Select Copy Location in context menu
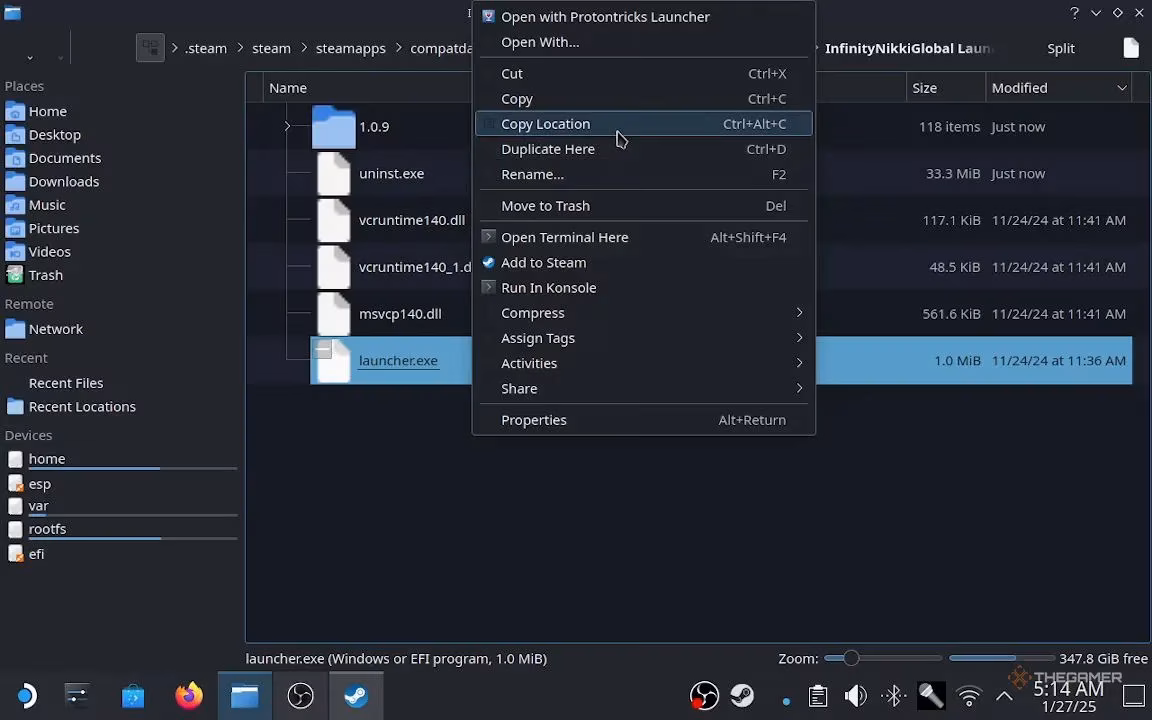 click(545, 124)
